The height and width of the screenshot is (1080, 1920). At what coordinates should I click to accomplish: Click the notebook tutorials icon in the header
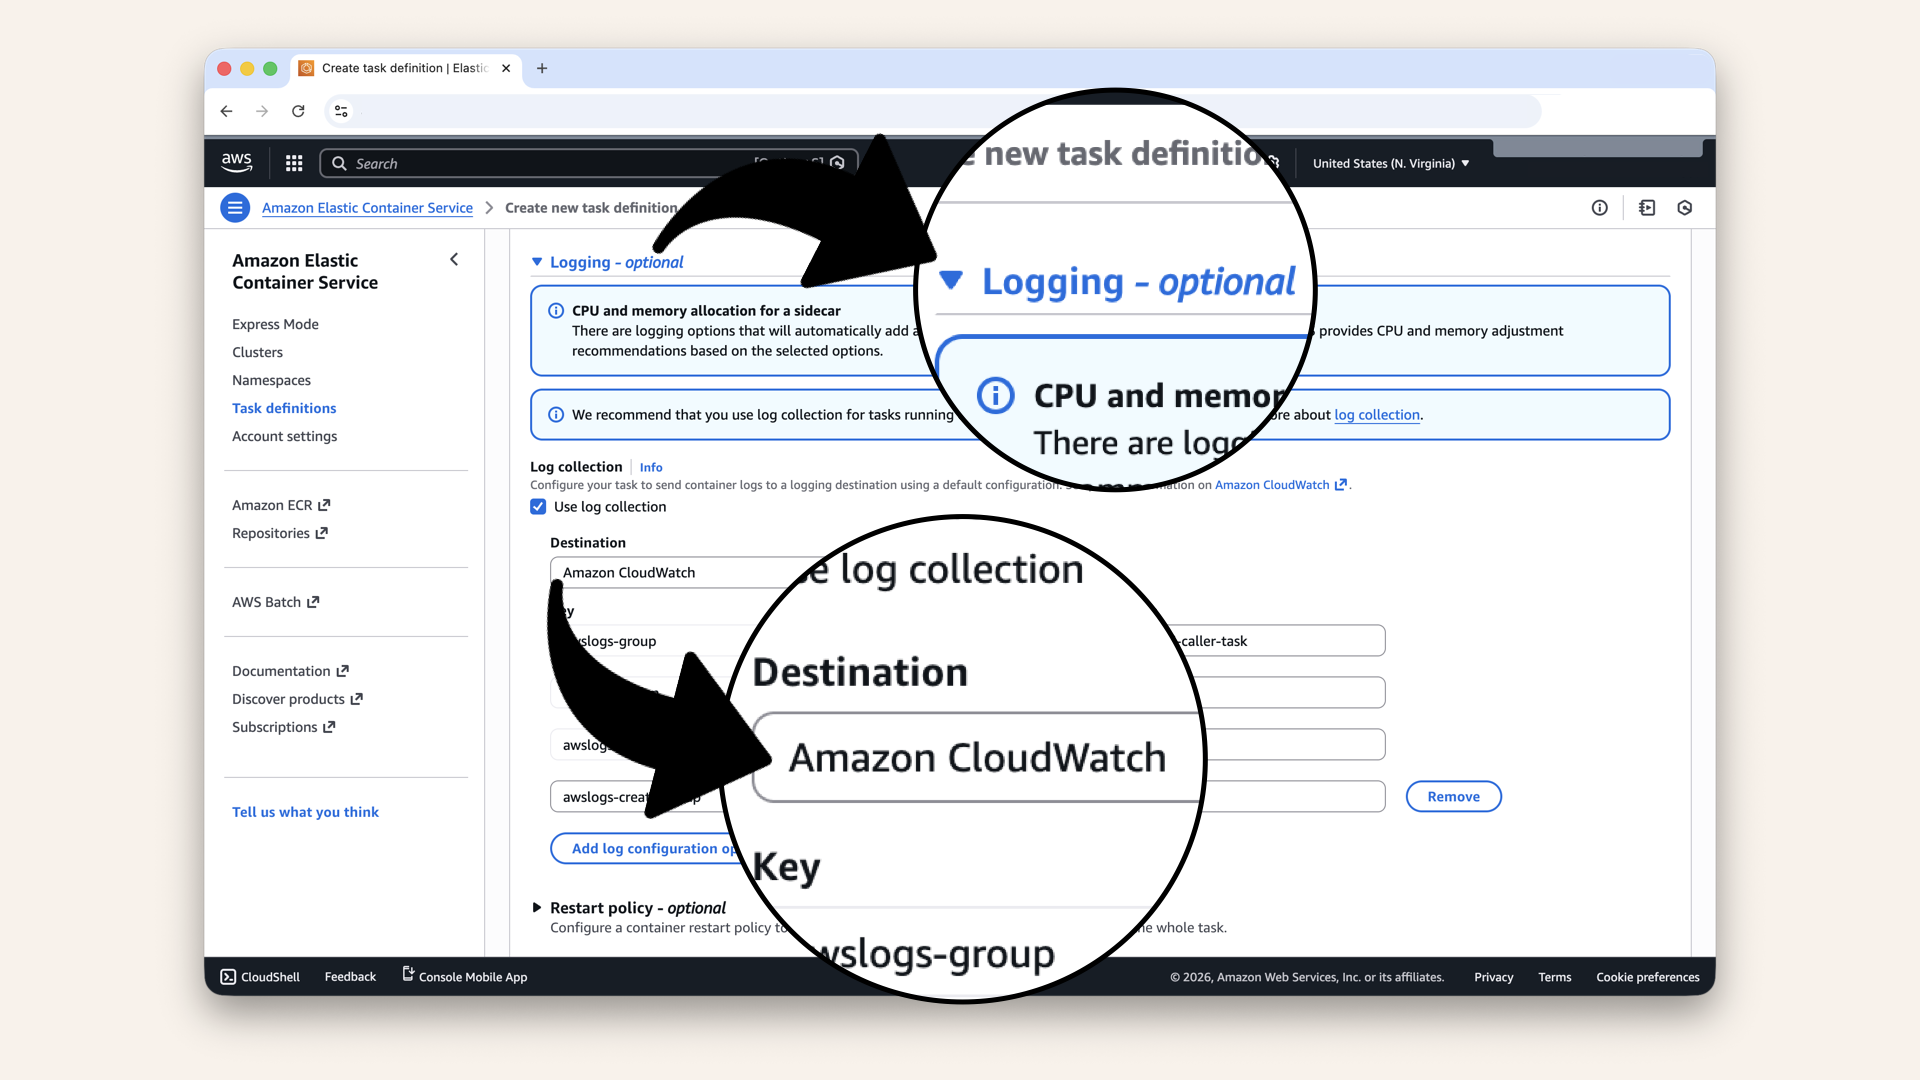[1646, 207]
